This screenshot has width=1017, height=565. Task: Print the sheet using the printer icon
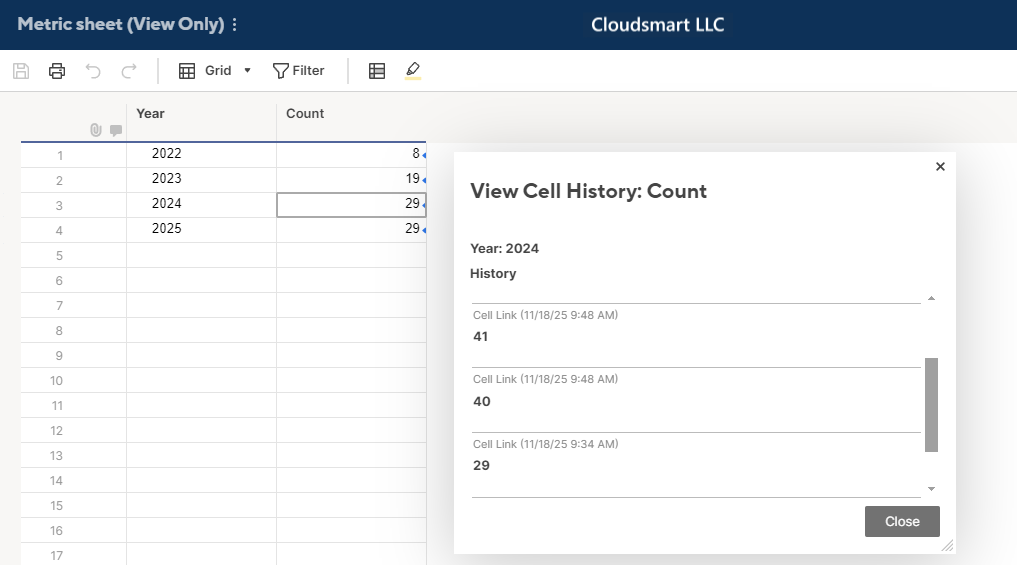click(x=57, y=71)
